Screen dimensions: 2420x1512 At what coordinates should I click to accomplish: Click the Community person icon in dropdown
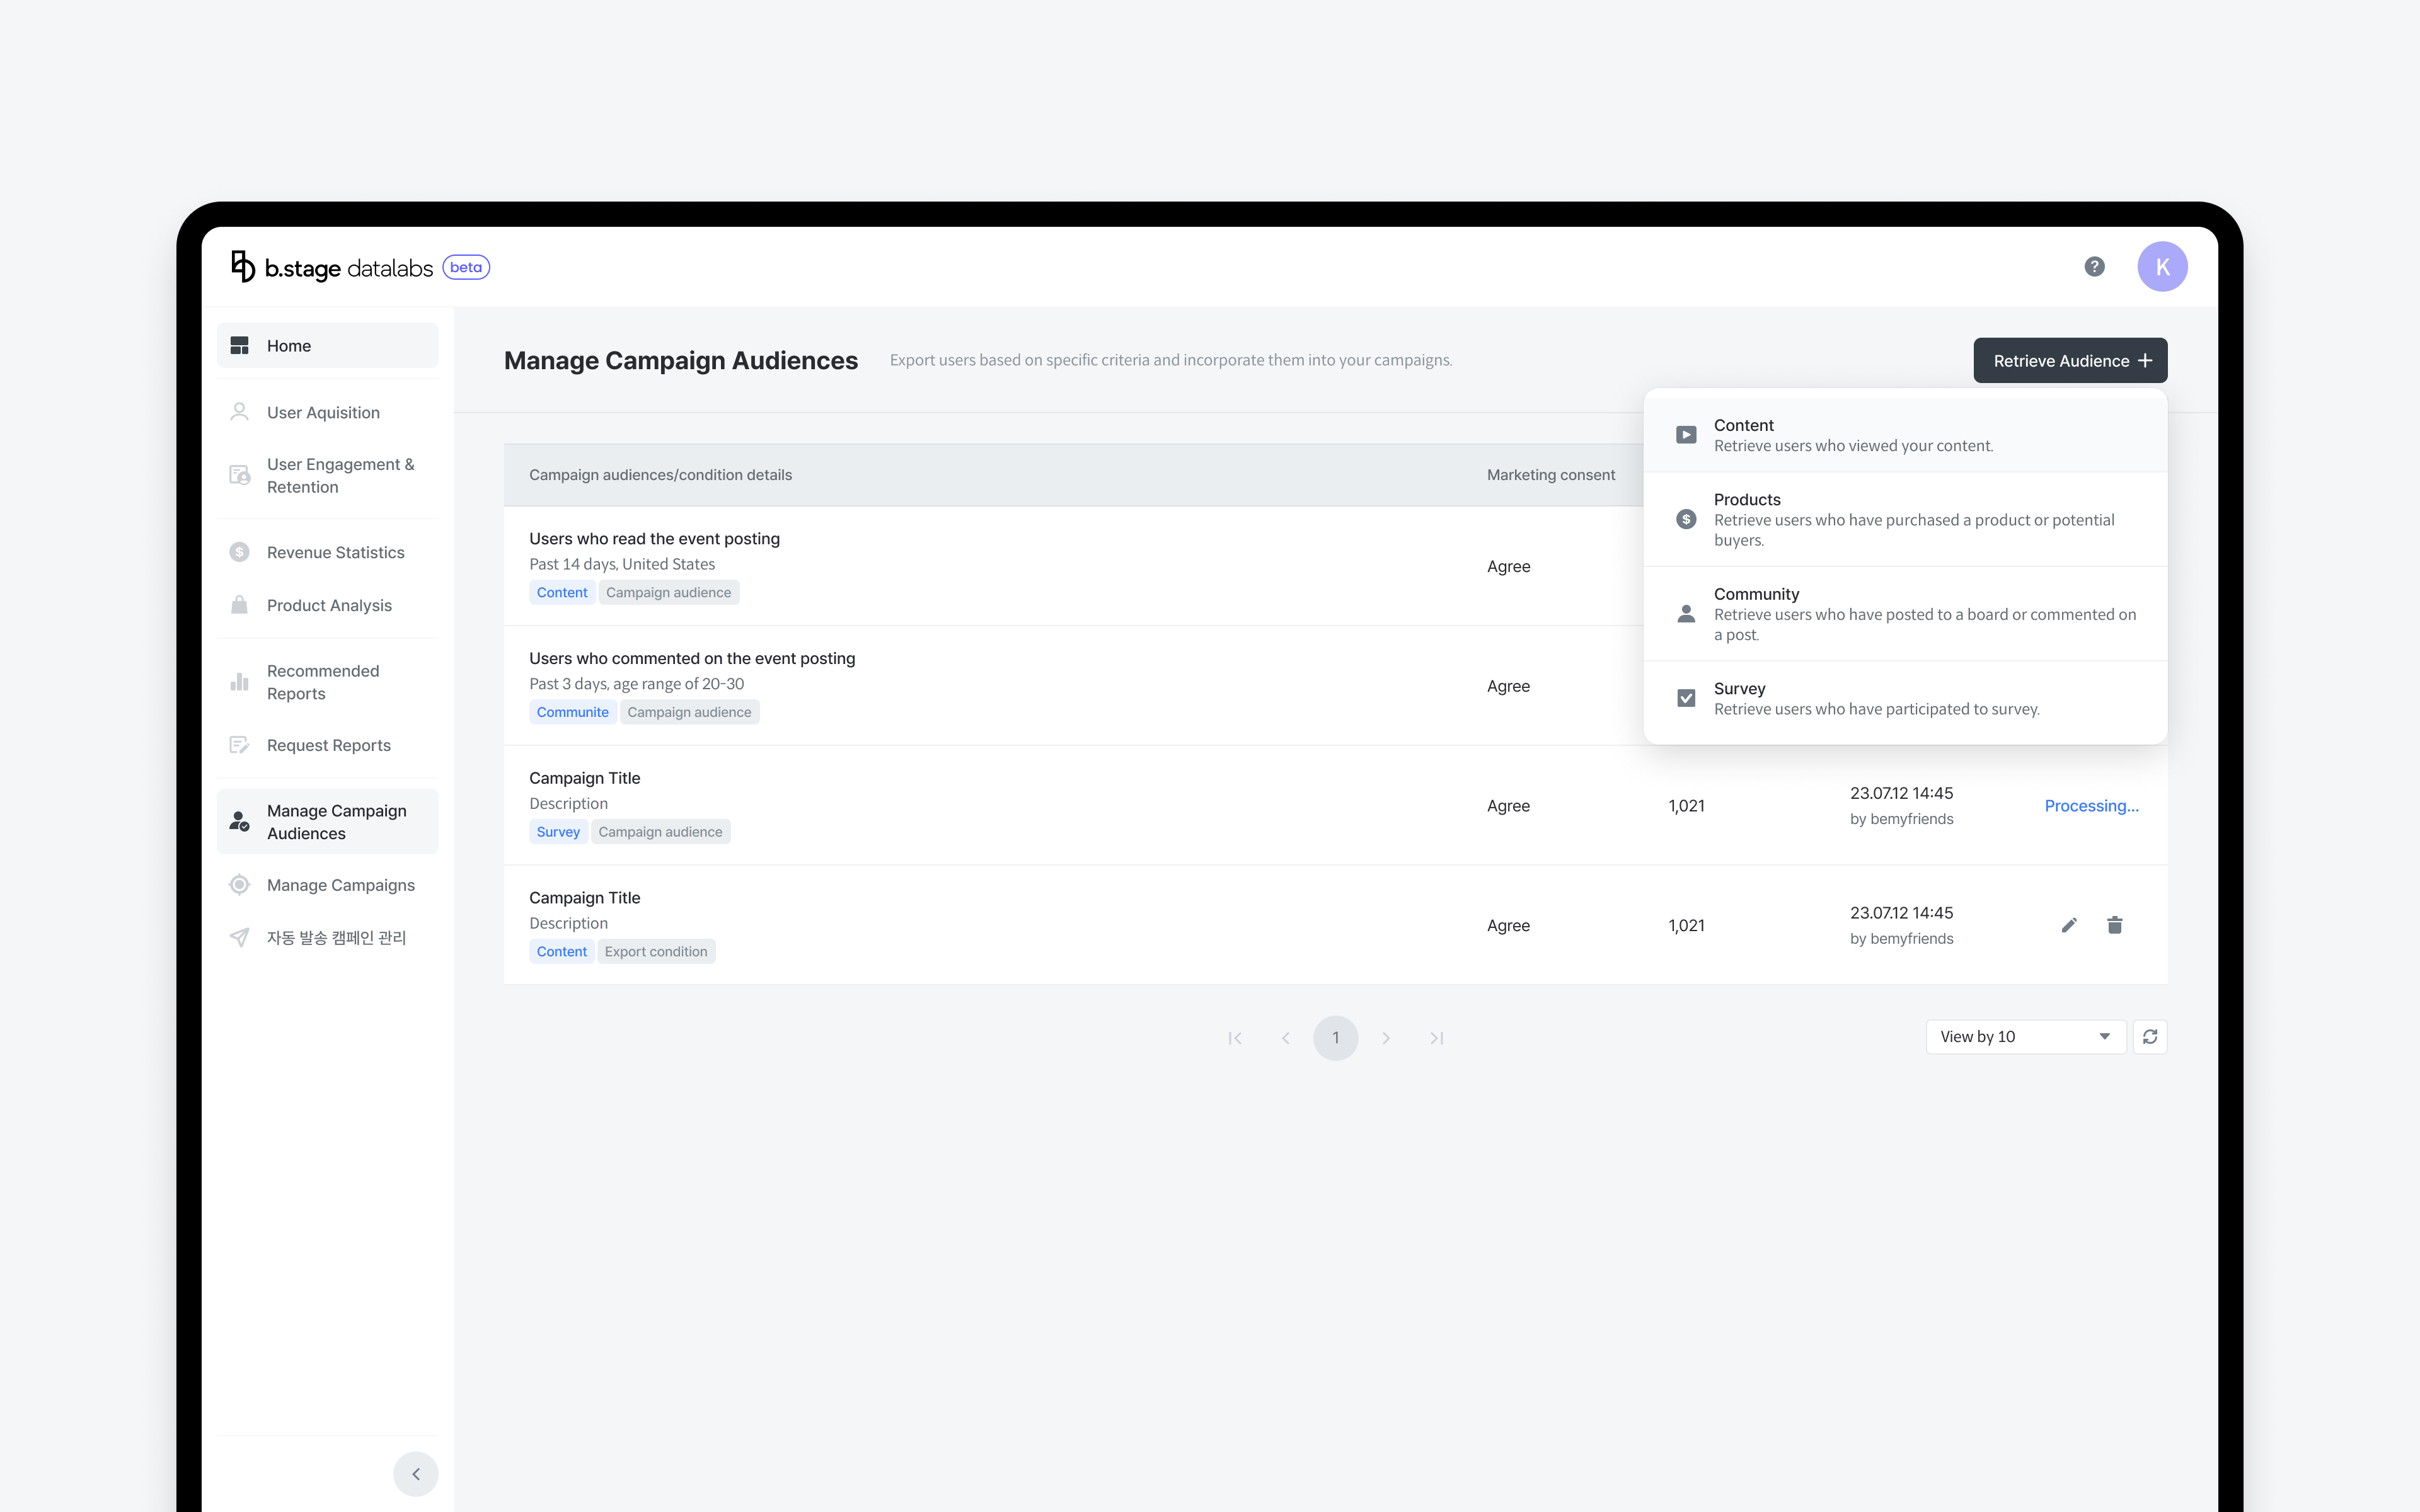pos(1686,614)
